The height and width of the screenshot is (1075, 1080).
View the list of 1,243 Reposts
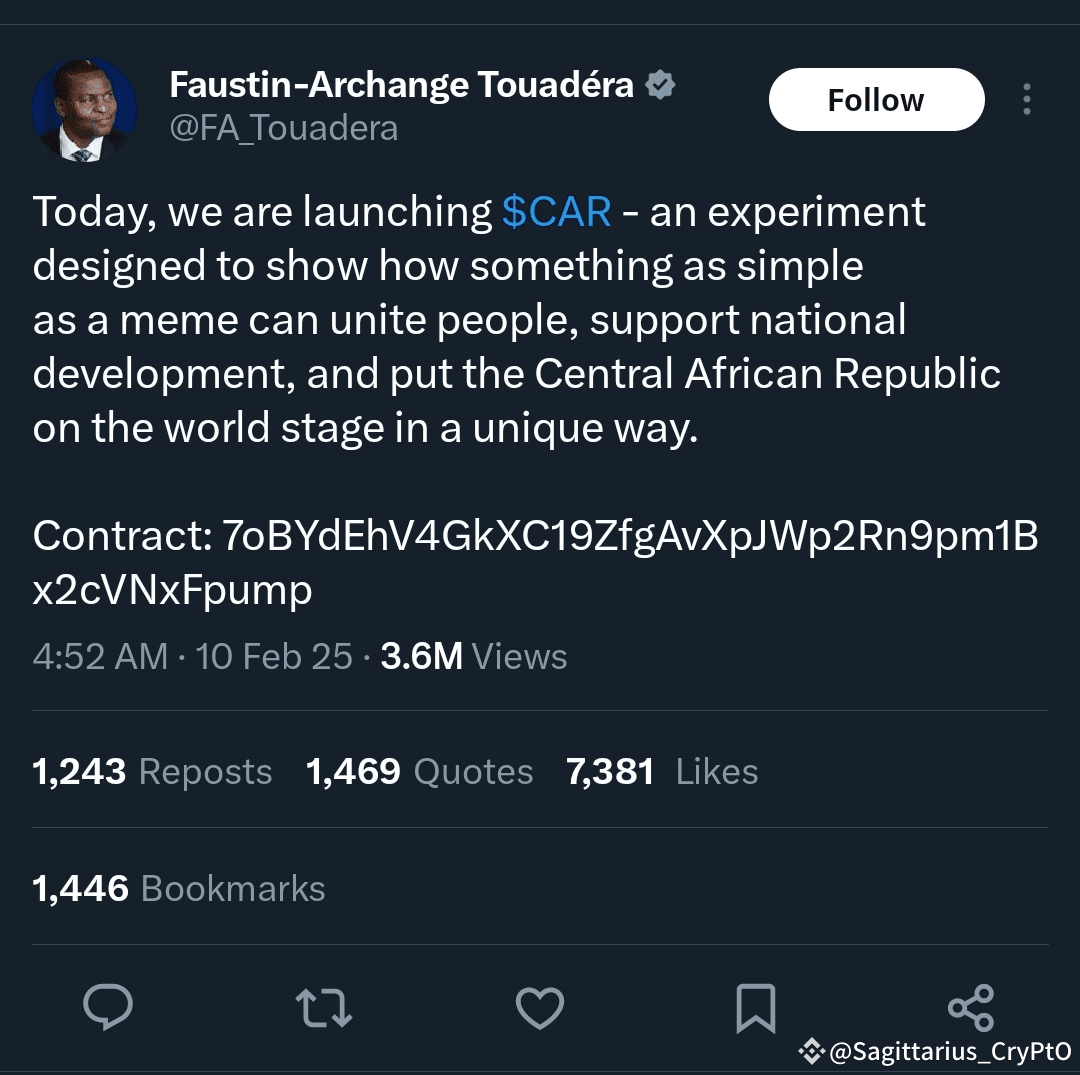pyautogui.click(x=152, y=771)
